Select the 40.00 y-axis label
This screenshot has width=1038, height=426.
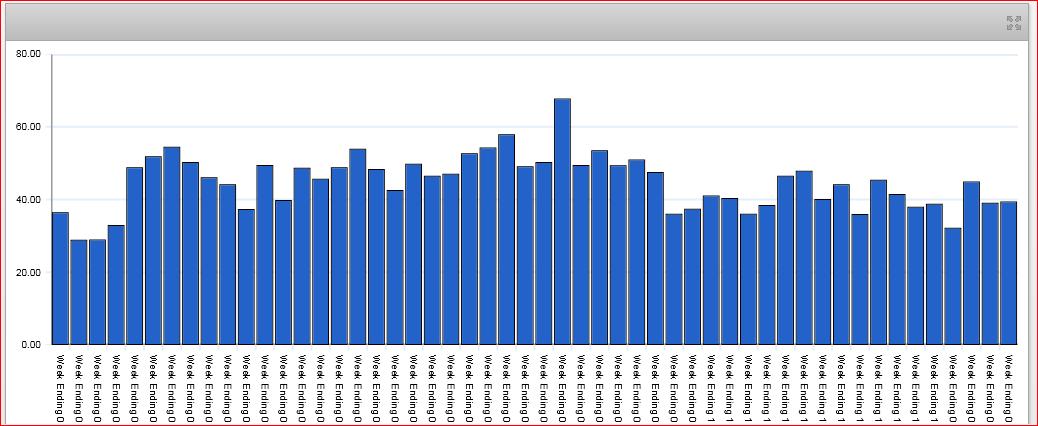coord(28,200)
